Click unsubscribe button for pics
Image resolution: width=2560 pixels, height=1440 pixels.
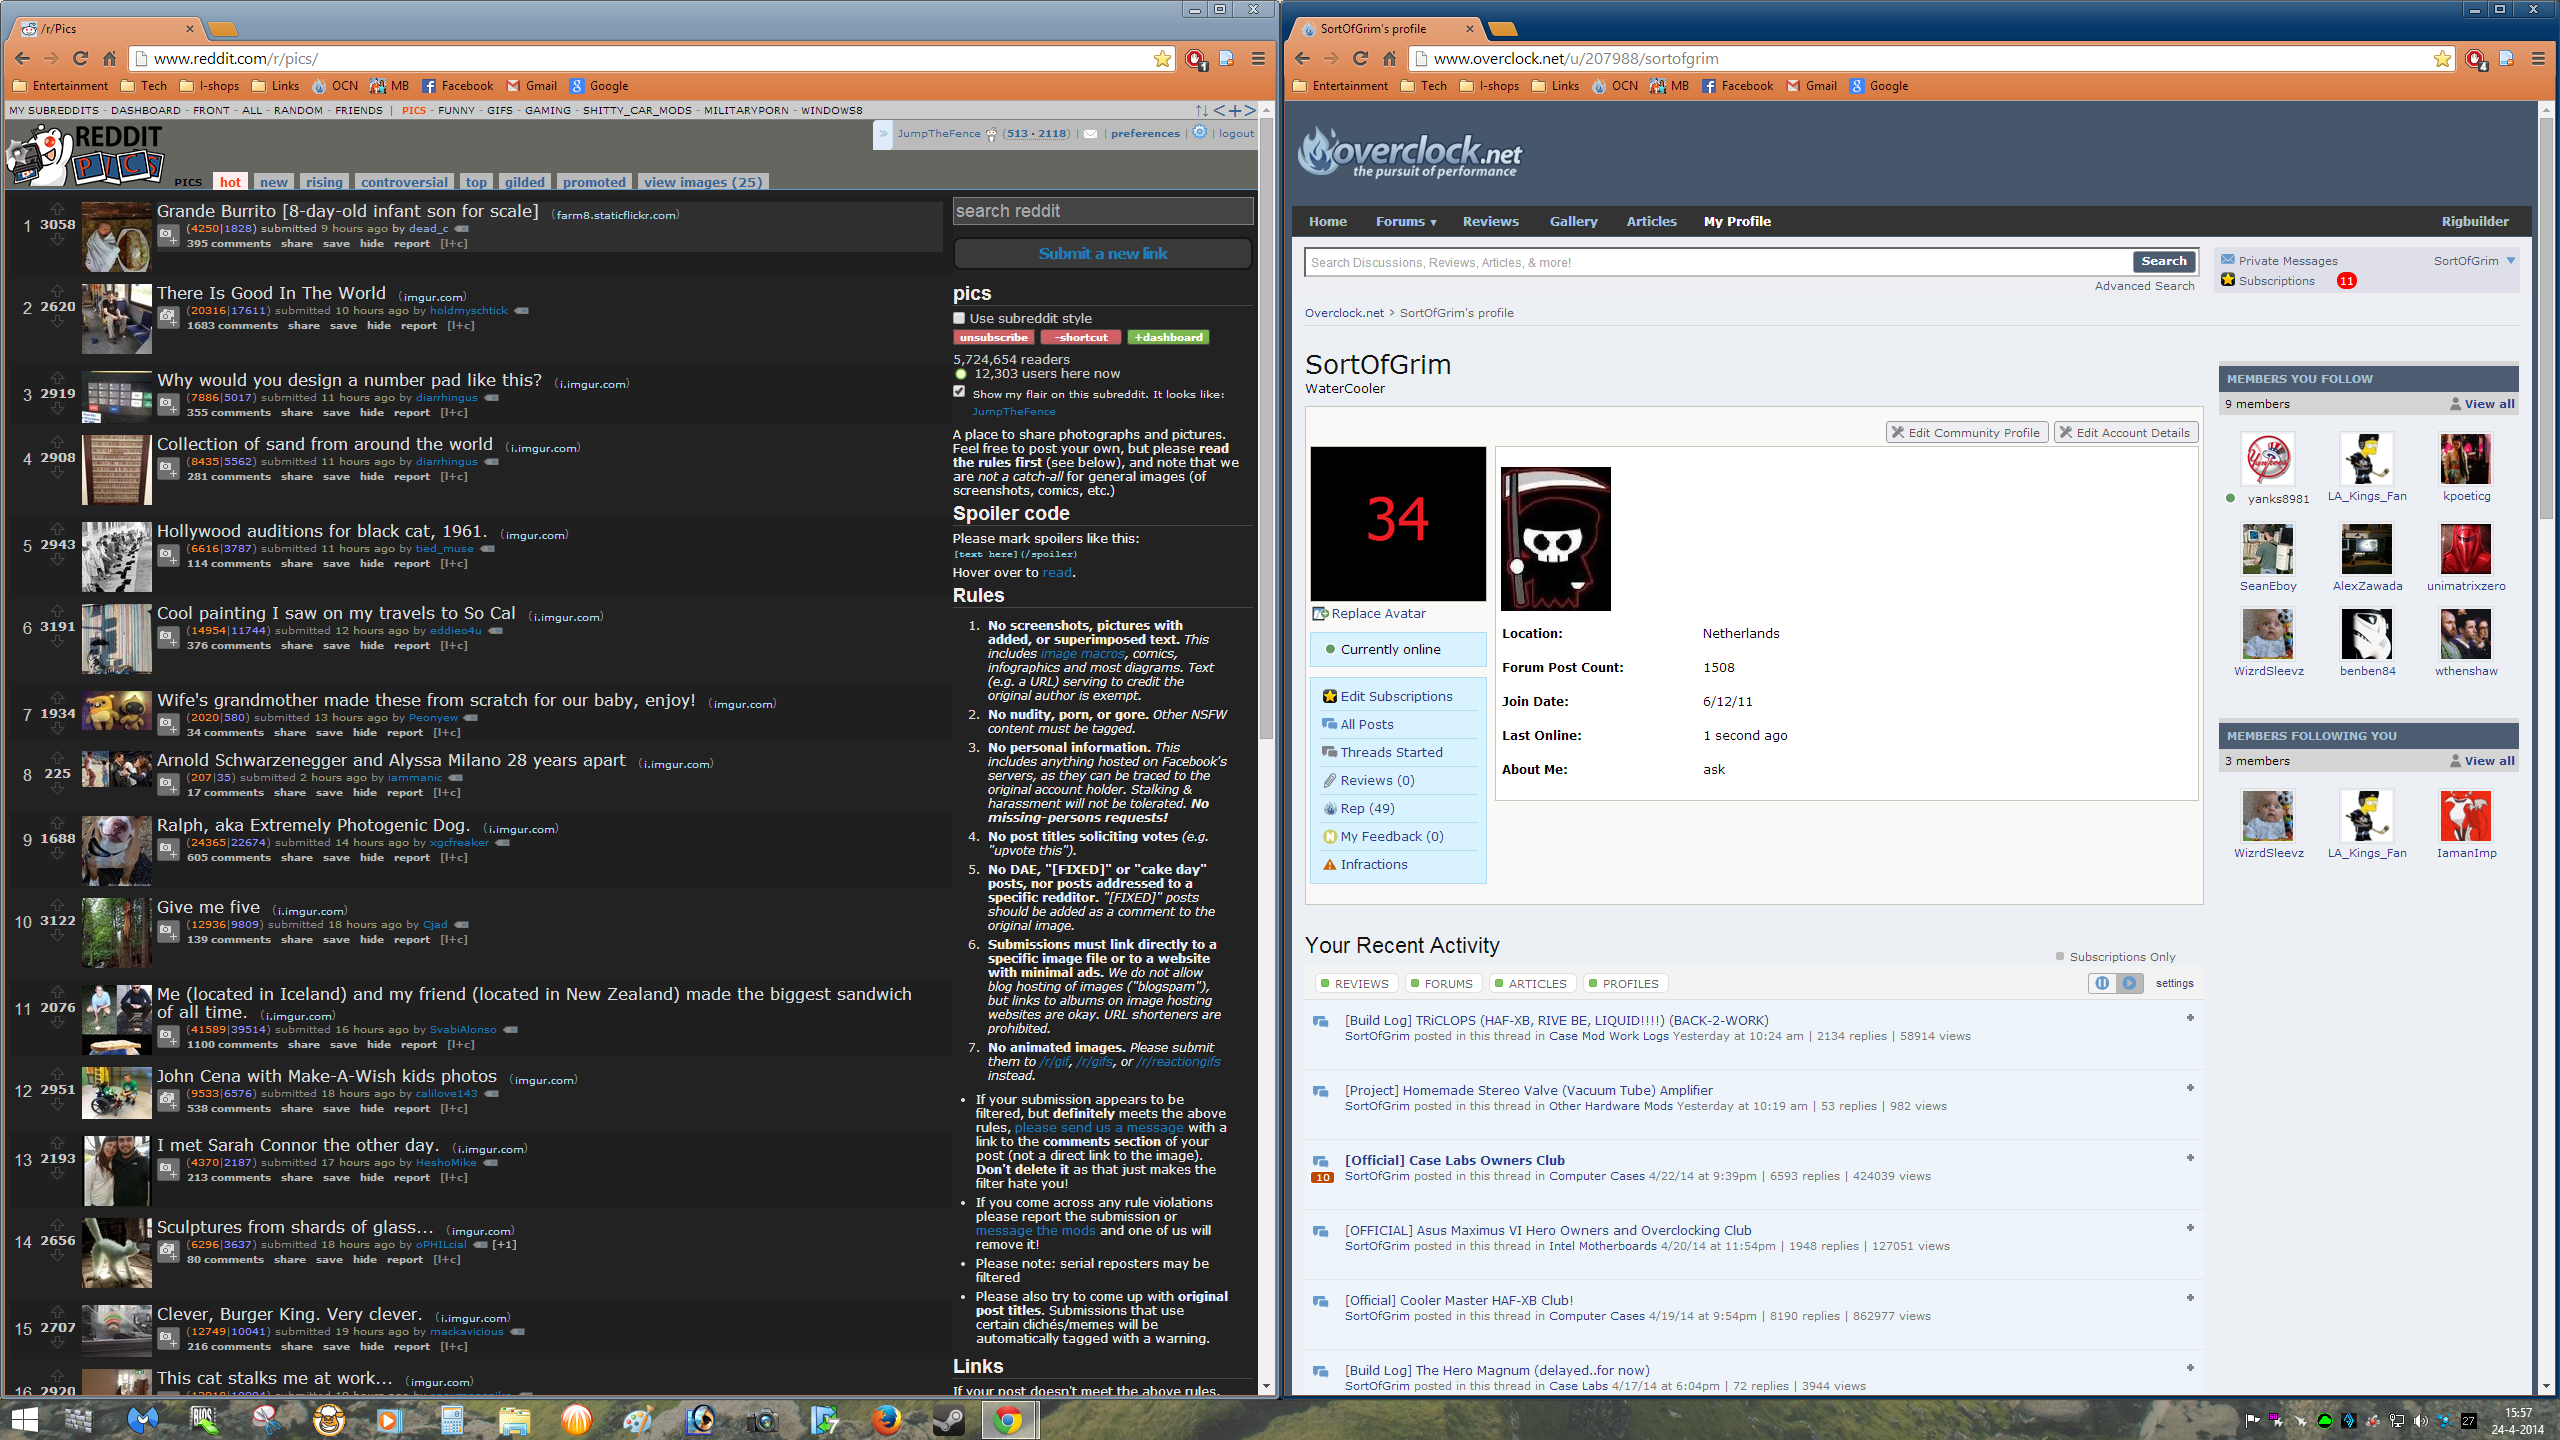pyautogui.click(x=993, y=337)
